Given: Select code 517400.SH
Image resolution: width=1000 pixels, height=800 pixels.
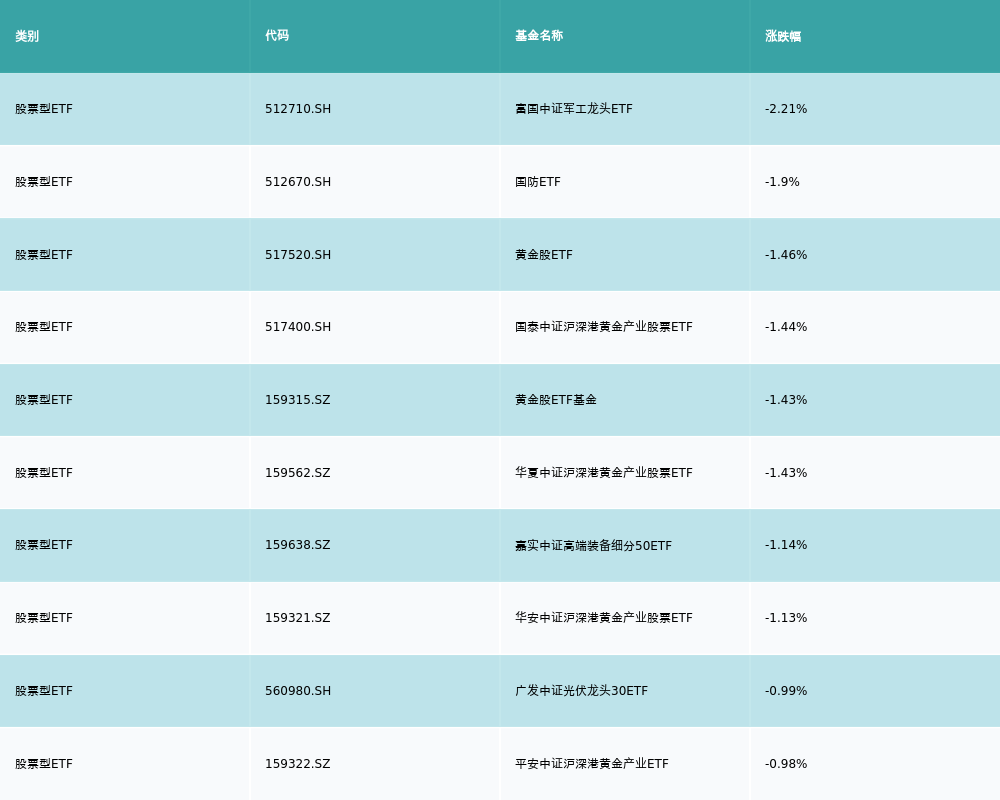Looking at the screenshot, I should click(298, 327).
